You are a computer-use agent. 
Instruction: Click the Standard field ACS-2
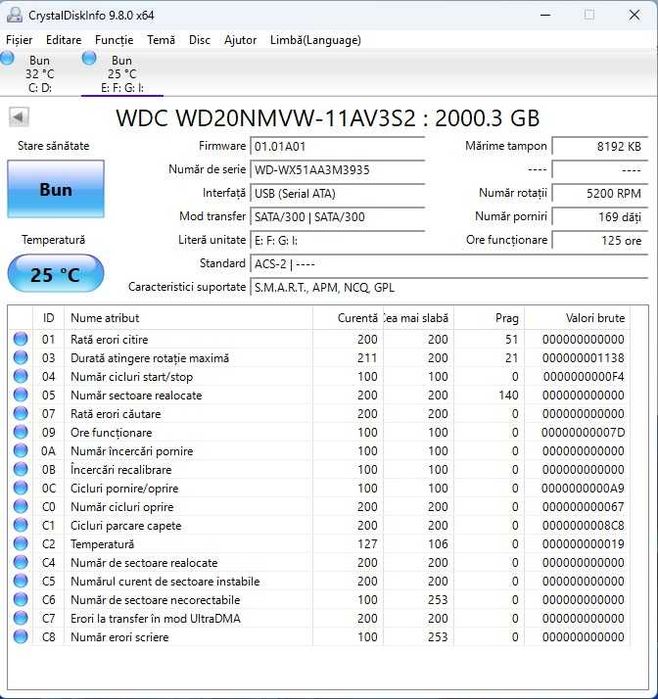coord(449,264)
